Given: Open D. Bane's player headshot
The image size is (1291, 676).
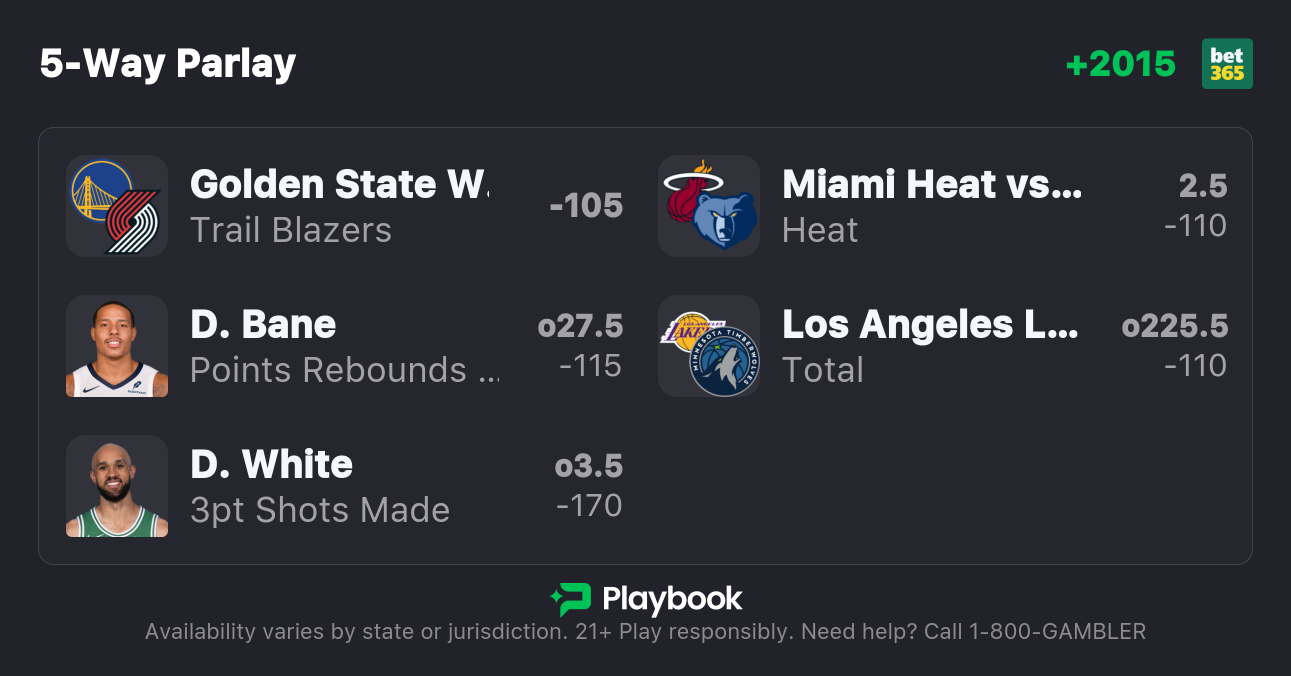Looking at the screenshot, I should tap(116, 346).
